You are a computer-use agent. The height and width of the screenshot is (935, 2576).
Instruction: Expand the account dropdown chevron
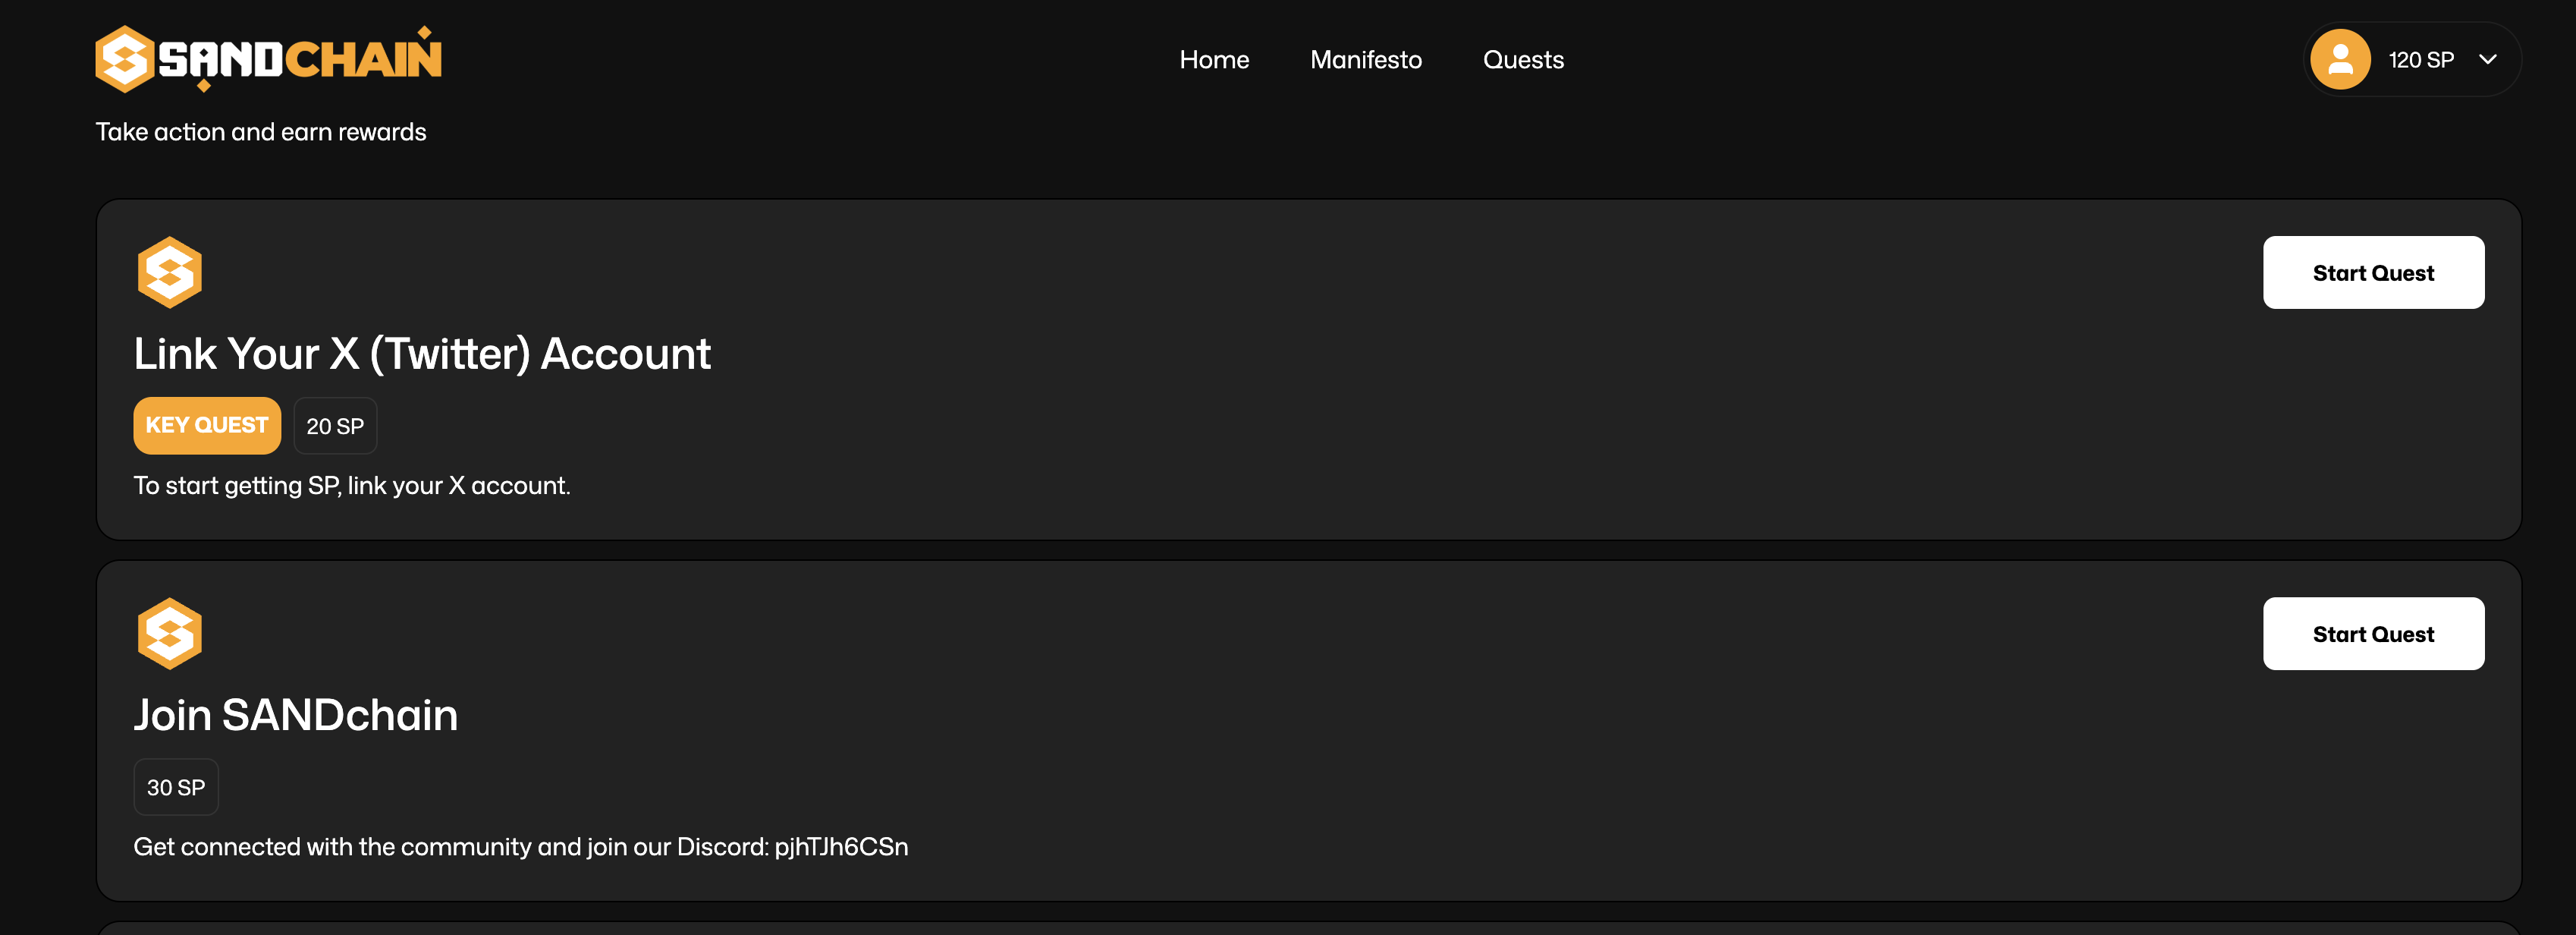click(2488, 60)
